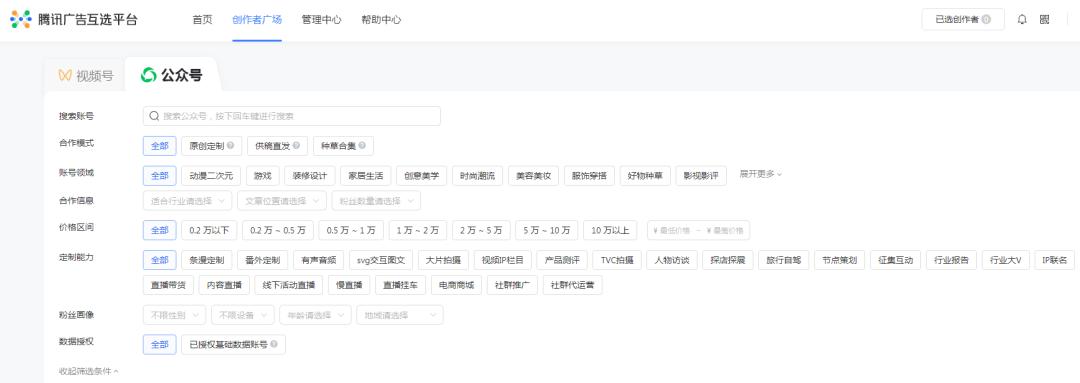Open 管理中心 in top navigation
The width and height of the screenshot is (1080, 383).
[x=322, y=20]
